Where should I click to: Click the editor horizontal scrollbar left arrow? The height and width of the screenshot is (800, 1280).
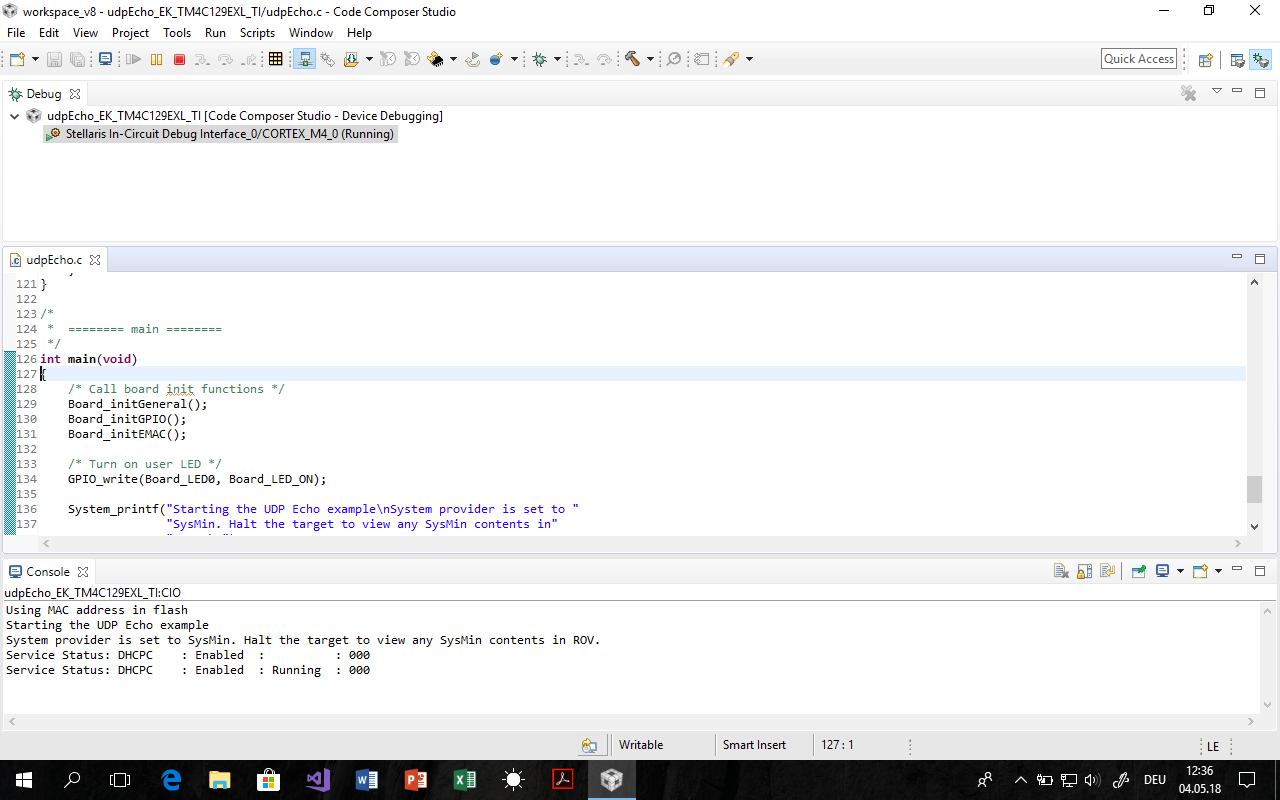pyautogui.click(x=44, y=544)
